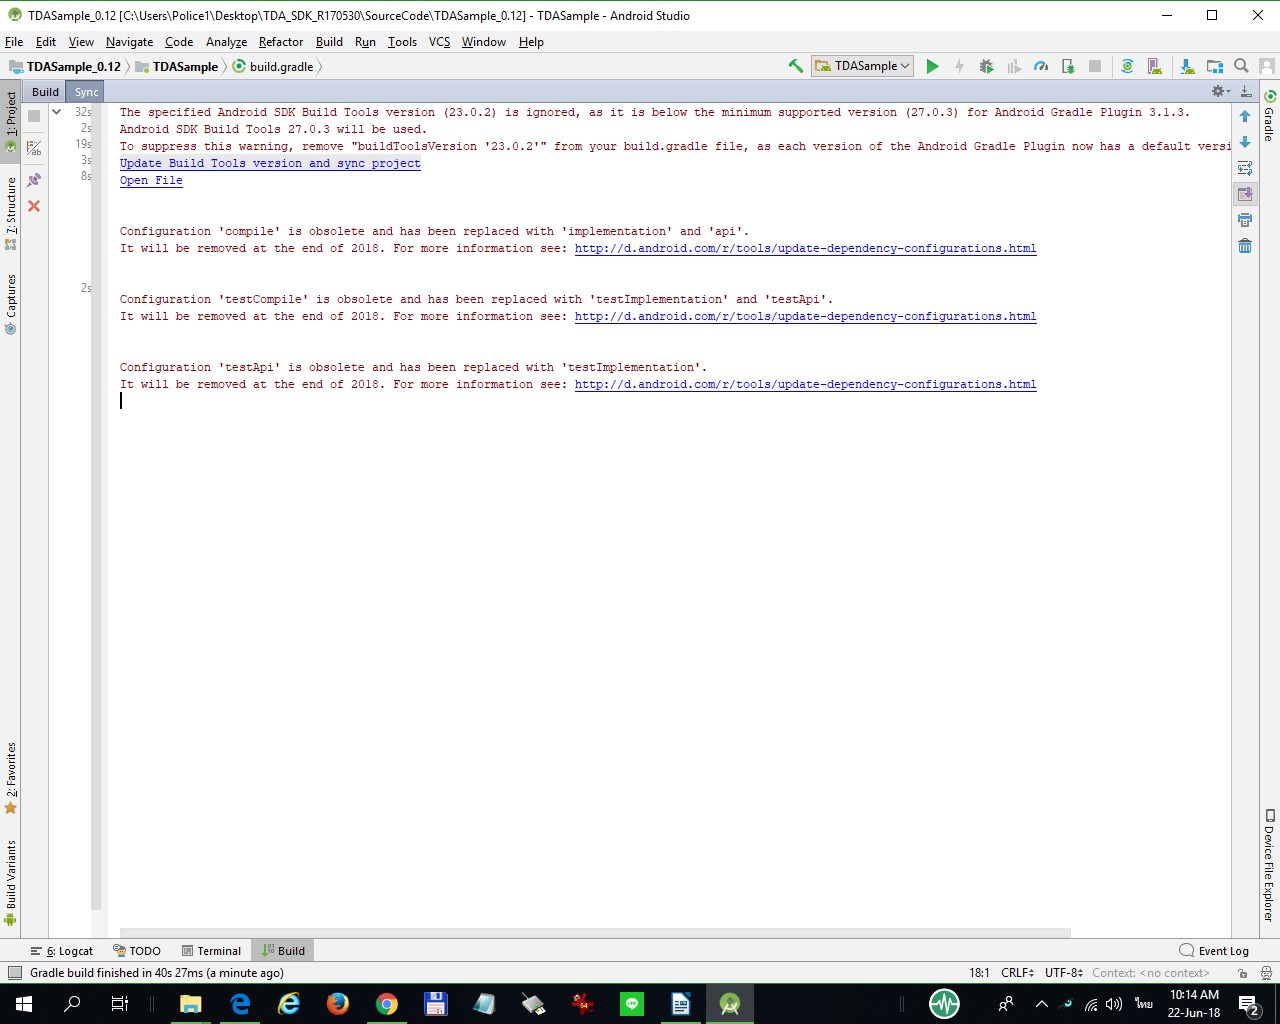Open the TDASample run configuration dropdown
Viewport: 1280px width, 1024px height.
coord(862,66)
